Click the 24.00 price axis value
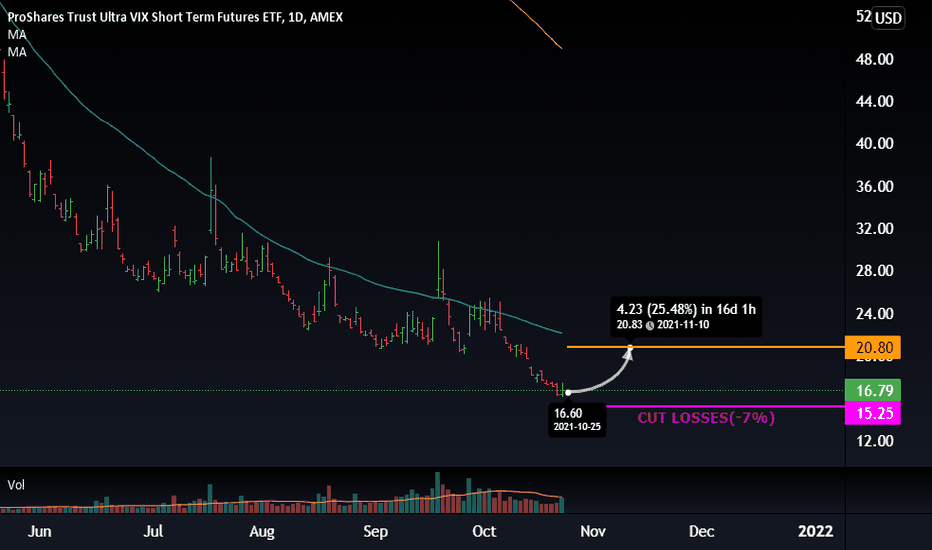Screen dimensions: 932x550 point(874,314)
